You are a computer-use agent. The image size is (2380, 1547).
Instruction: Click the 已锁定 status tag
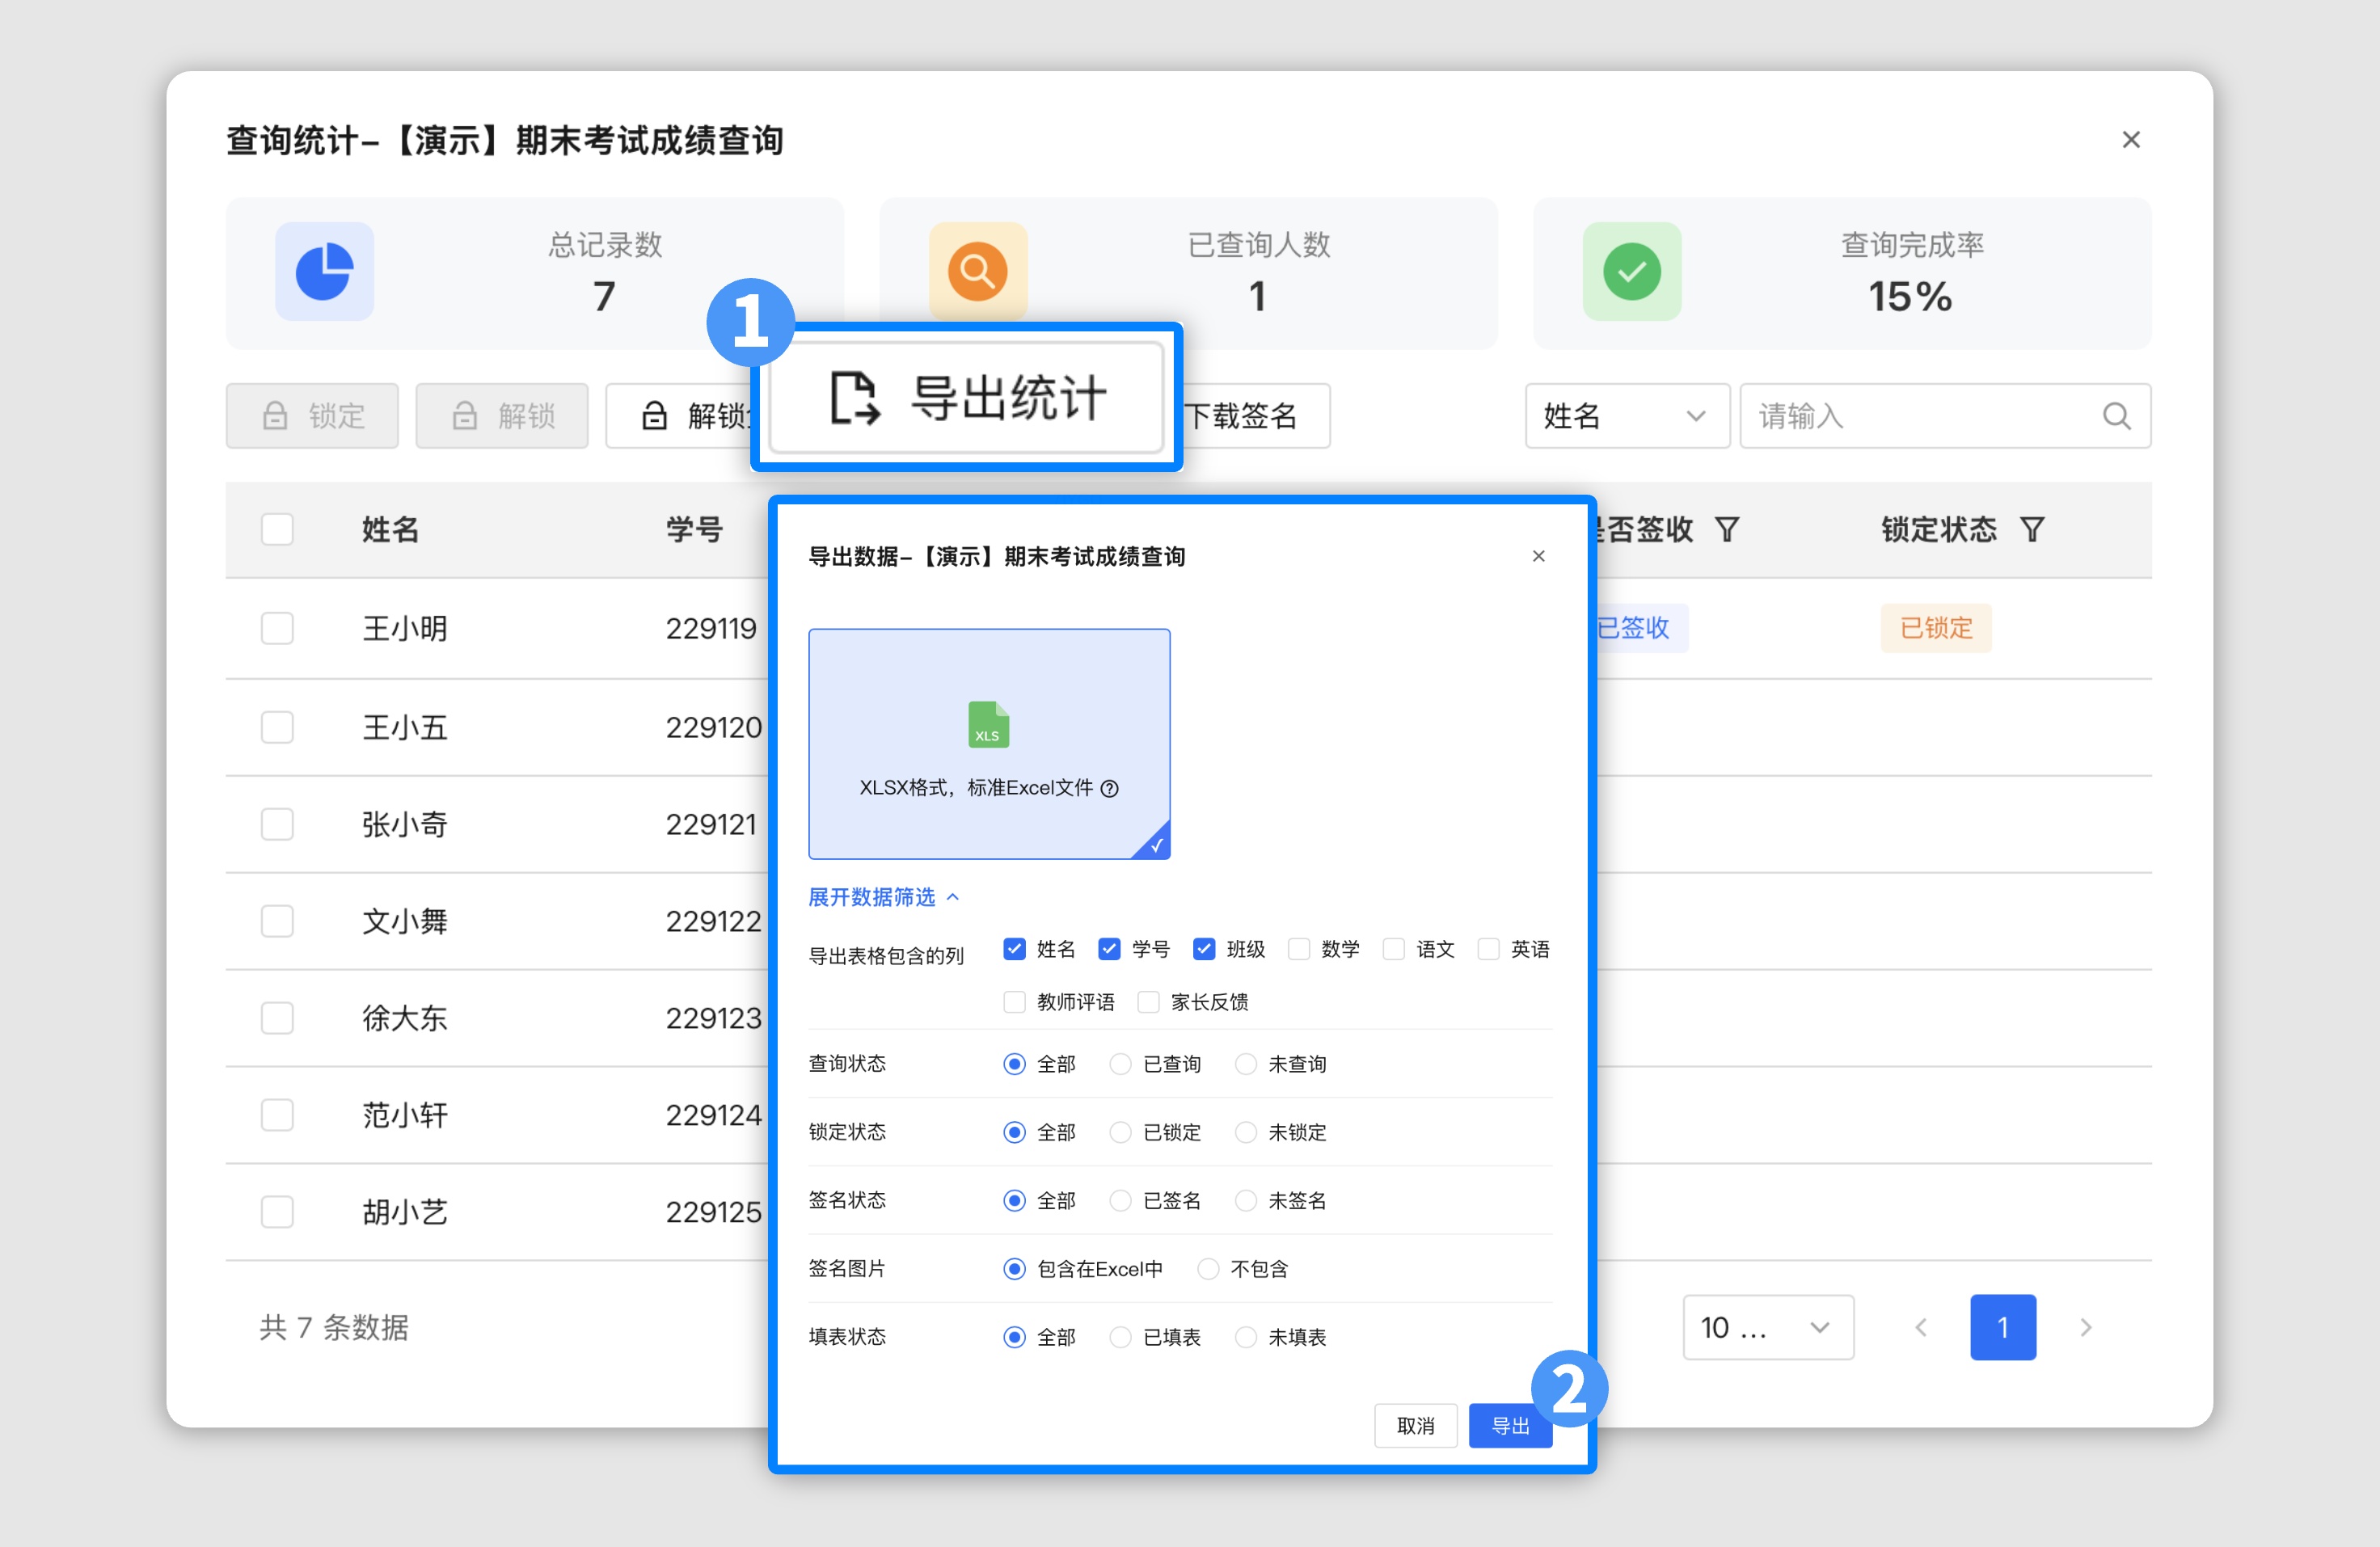(x=1936, y=628)
